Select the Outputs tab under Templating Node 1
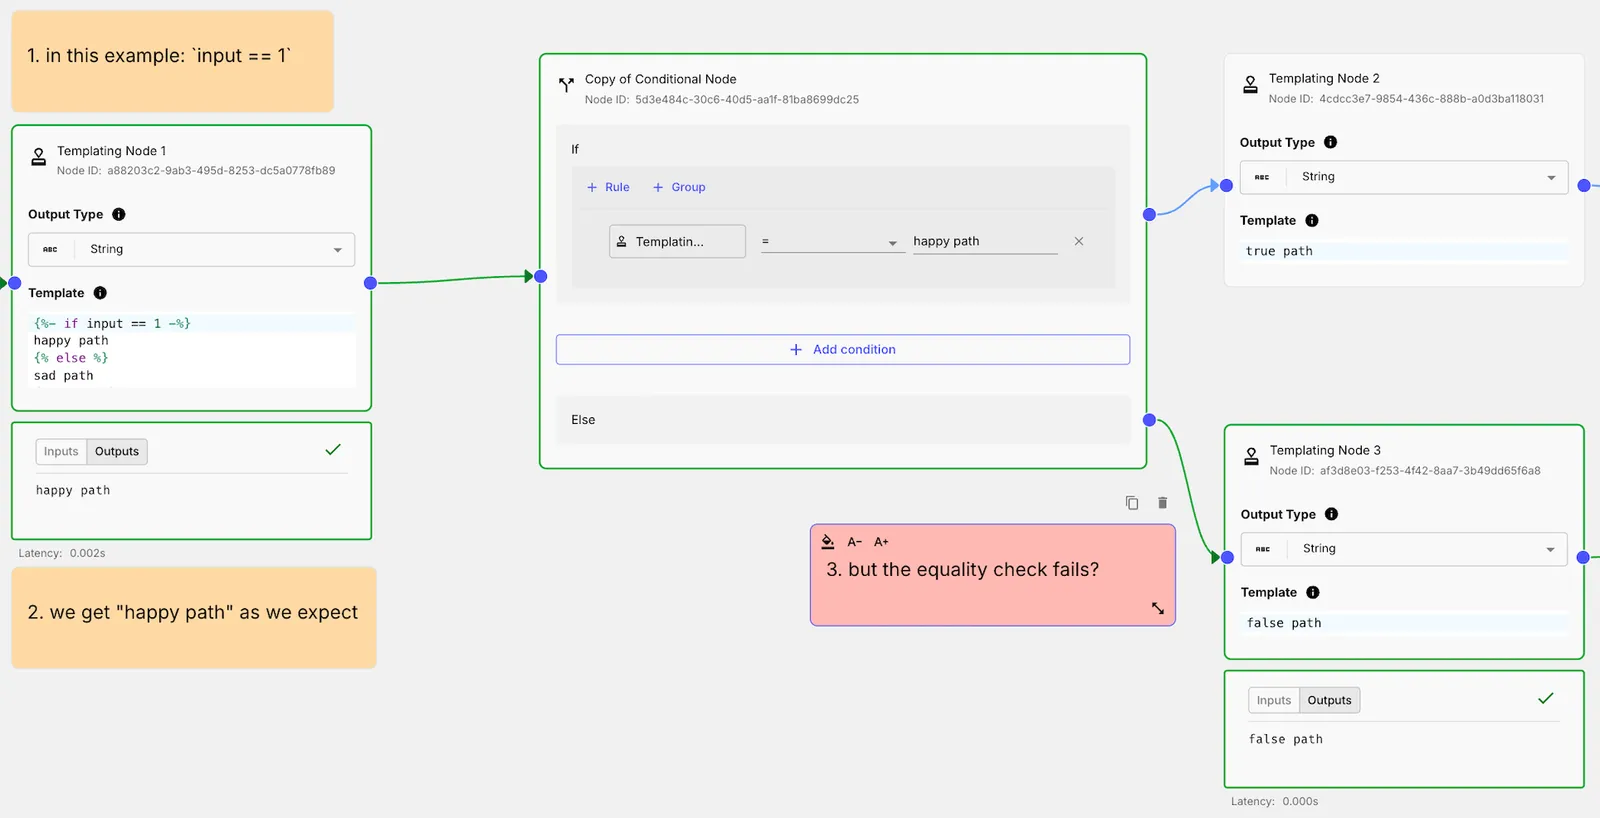This screenshot has height=818, width=1600. (x=117, y=452)
